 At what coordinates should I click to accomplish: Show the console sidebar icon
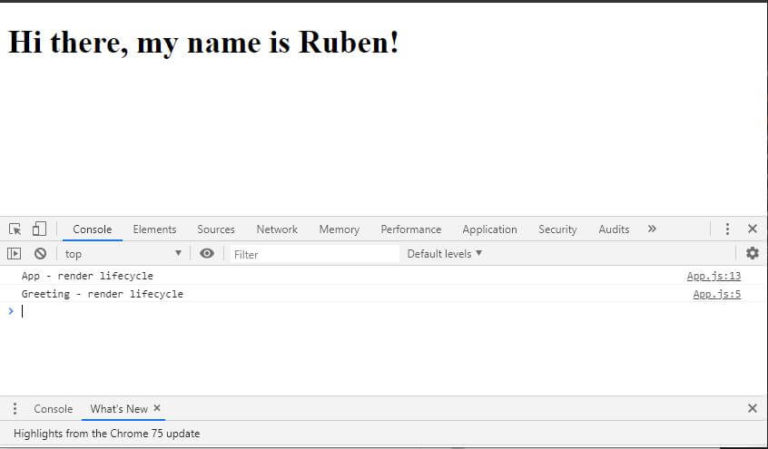coord(15,254)
